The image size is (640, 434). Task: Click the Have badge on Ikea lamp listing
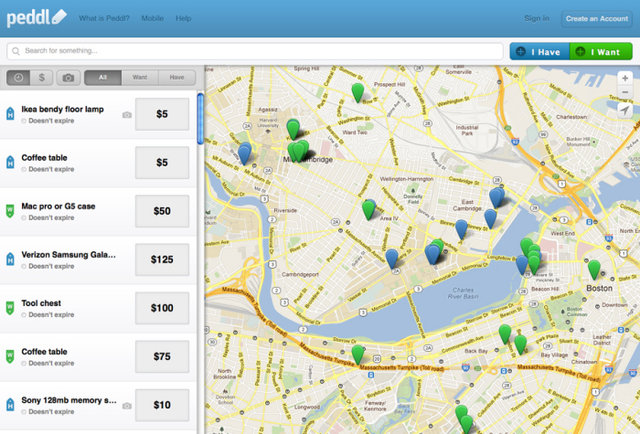(10, 114)
